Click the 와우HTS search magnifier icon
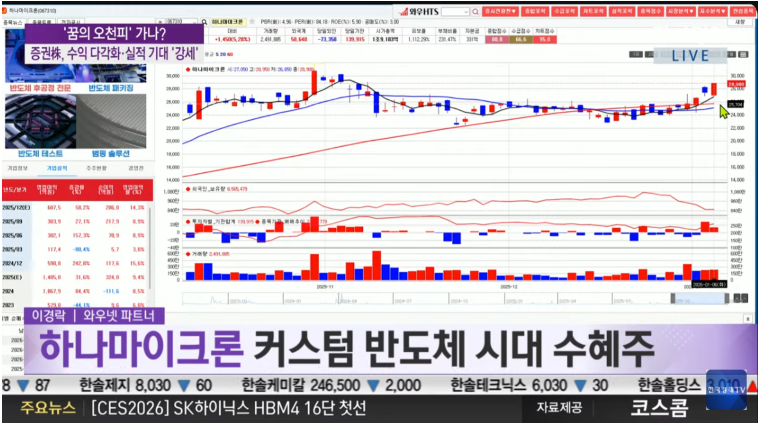 (476, 11)
